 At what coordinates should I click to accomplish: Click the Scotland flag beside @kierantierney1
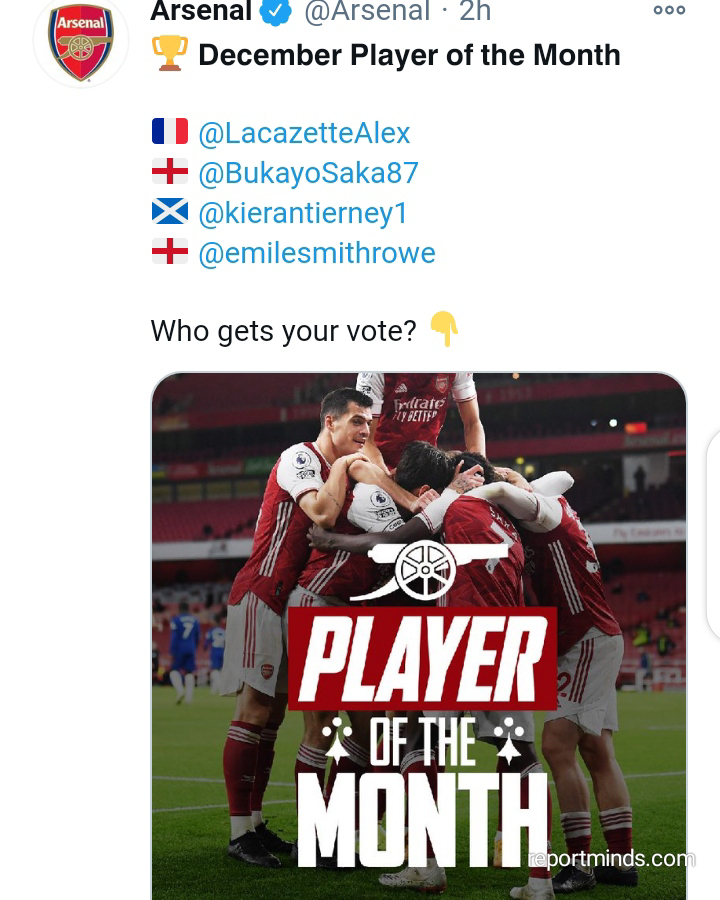pyautogui.click(x=170, y=212)
